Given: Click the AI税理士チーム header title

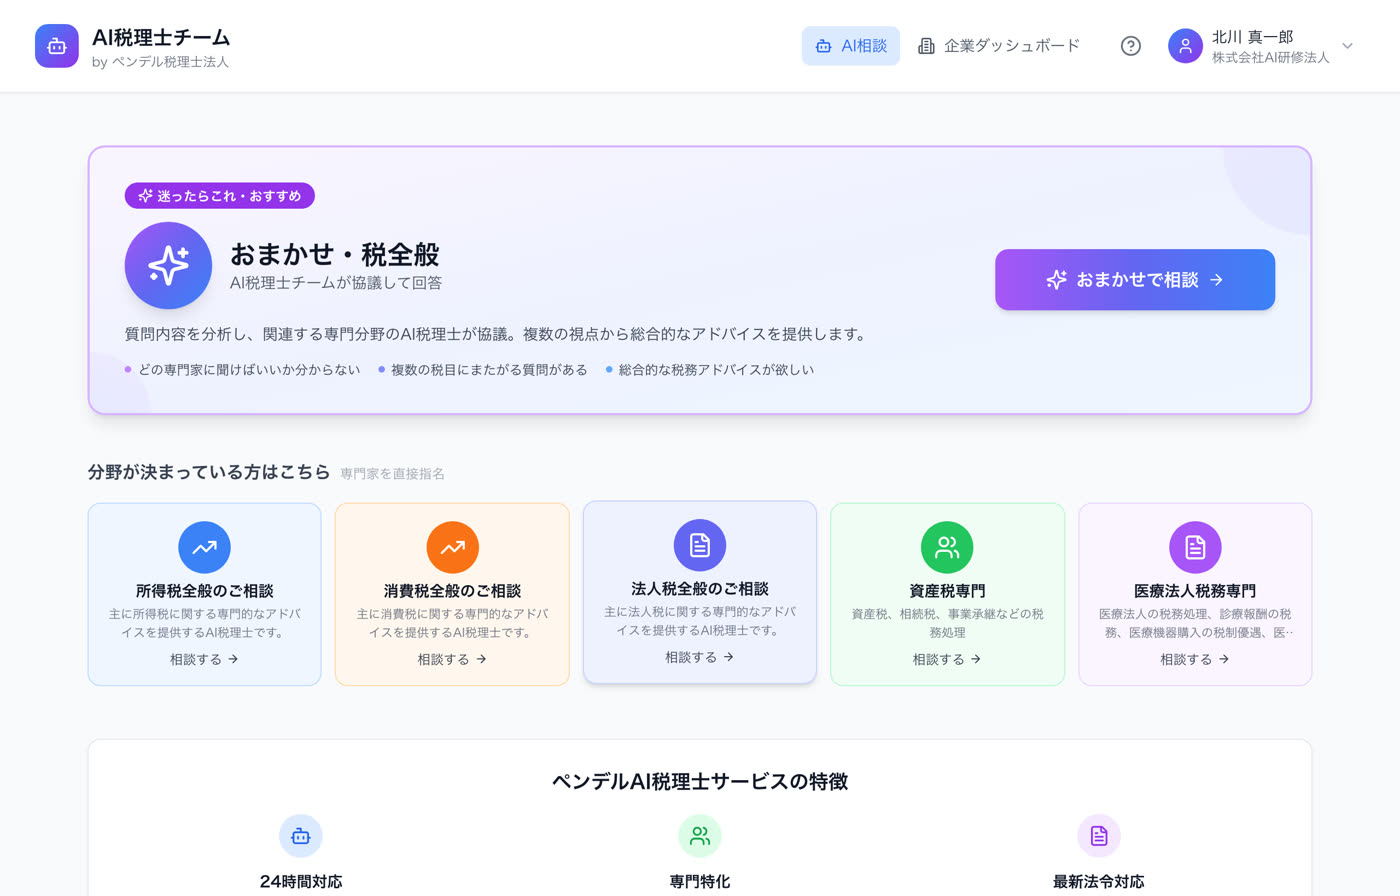Looking at the screenshot, I should pyautogui.click(x=161, y=37).
